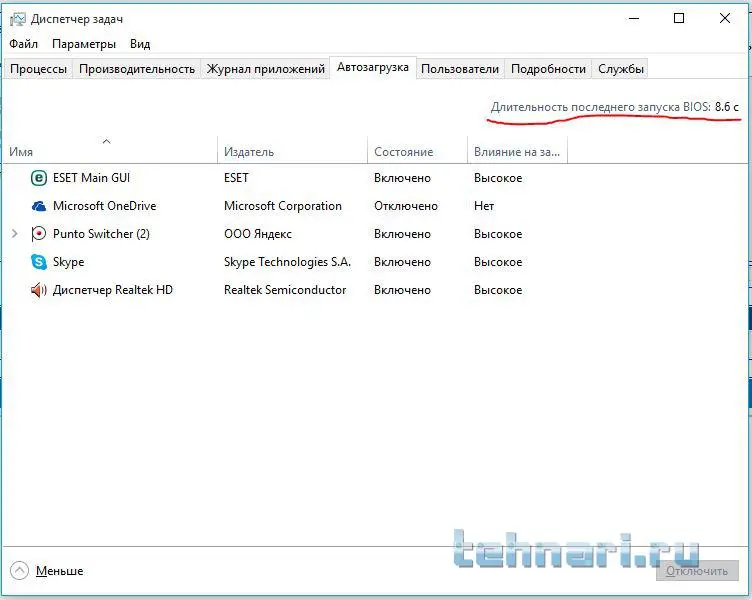Click the Высокое impact of ESET Main GUI
Image resolution: width=752 pixels, height=600 pixels.
pos(498,178)
